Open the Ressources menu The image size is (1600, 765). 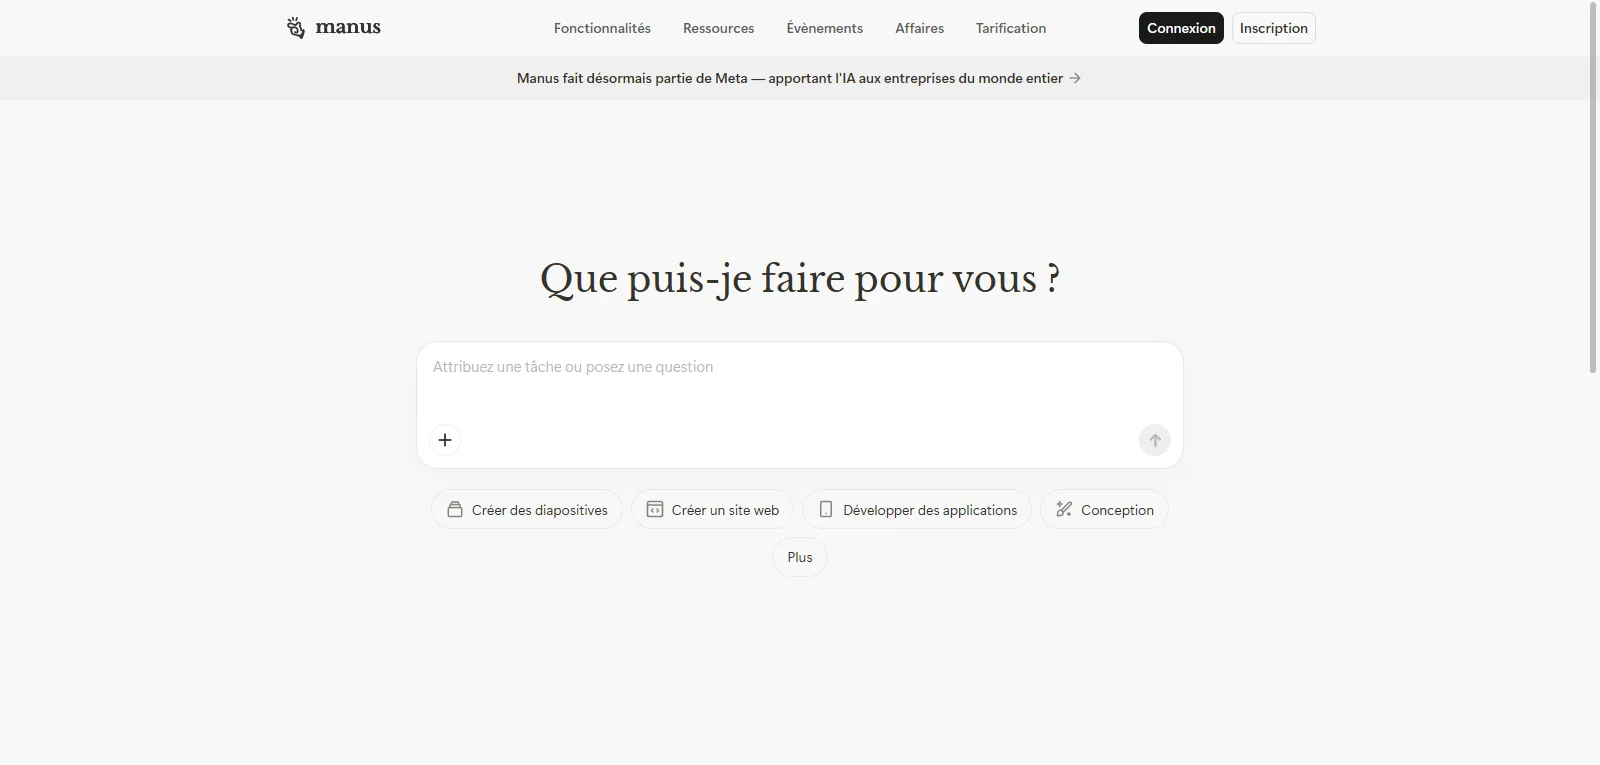tap(718, 28)
